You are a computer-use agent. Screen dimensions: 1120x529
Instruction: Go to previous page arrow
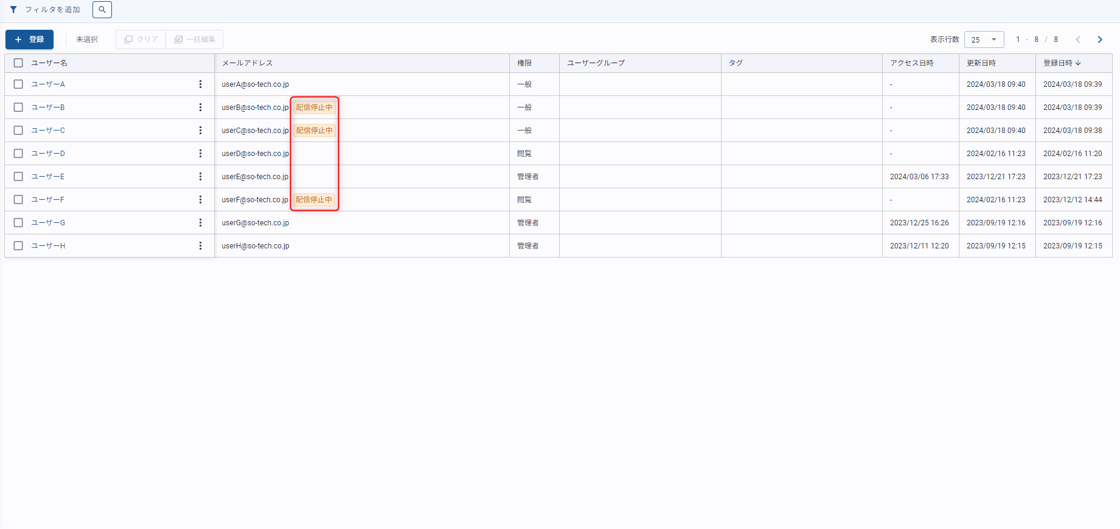point(1078,39)
